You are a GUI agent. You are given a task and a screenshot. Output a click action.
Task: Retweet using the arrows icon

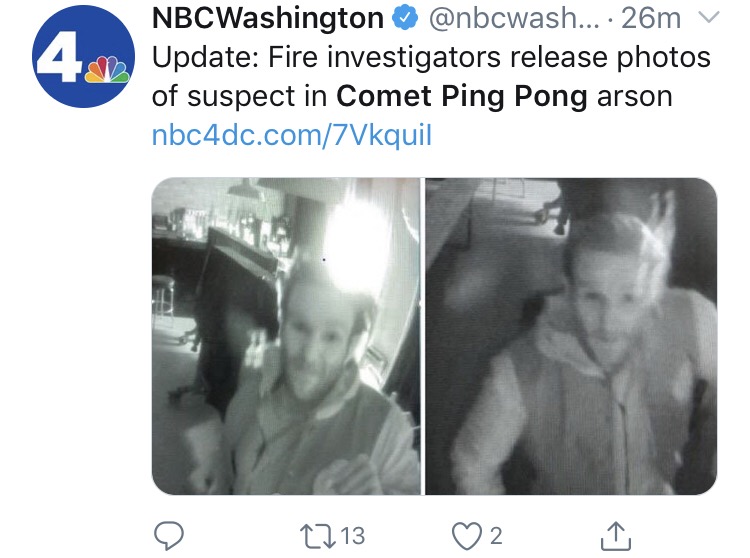(317, 536)
